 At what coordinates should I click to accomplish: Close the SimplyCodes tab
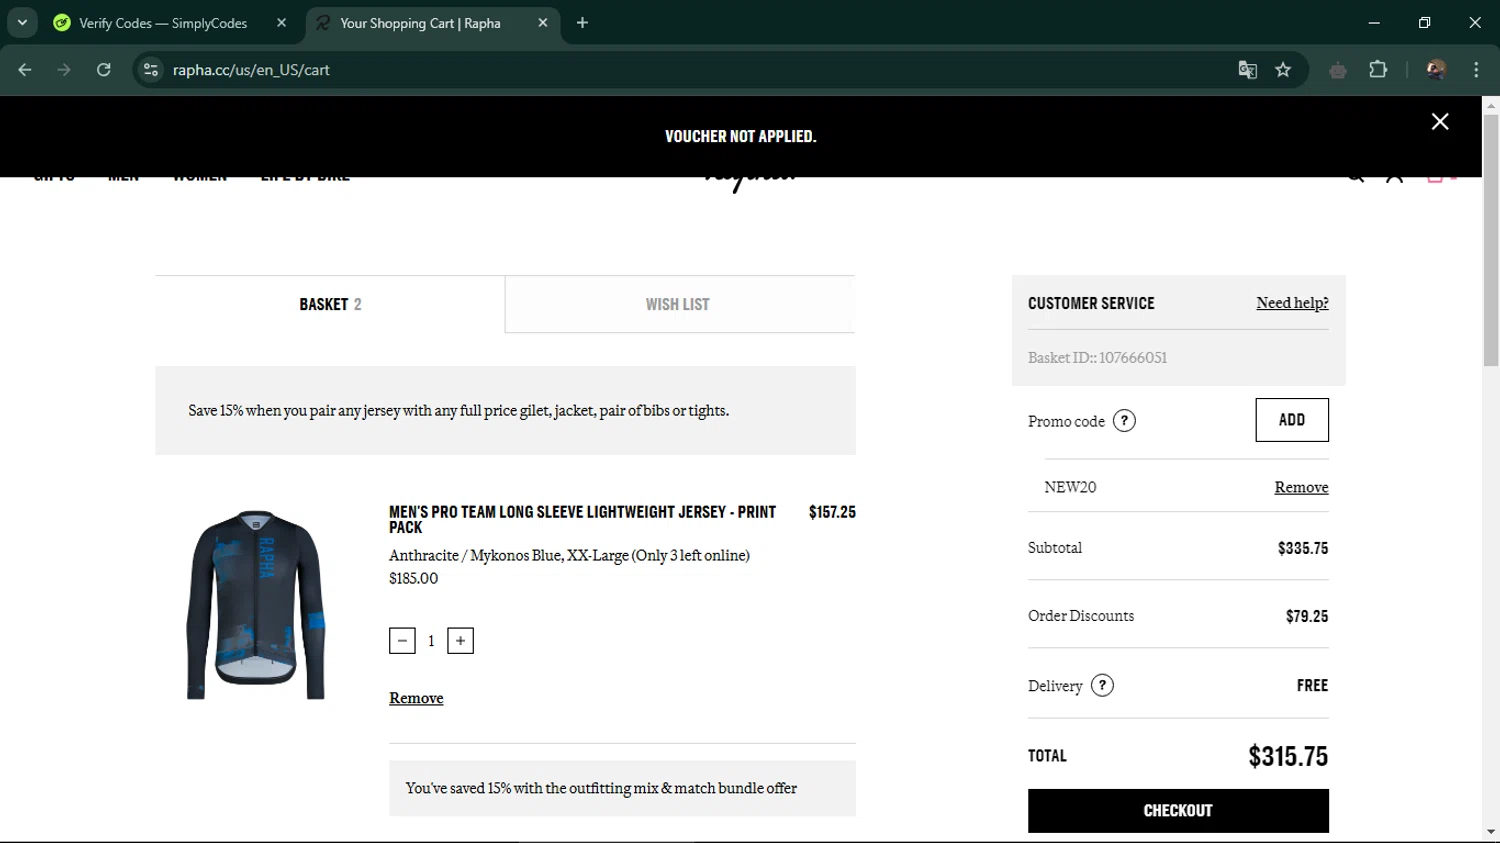[281, 23]
